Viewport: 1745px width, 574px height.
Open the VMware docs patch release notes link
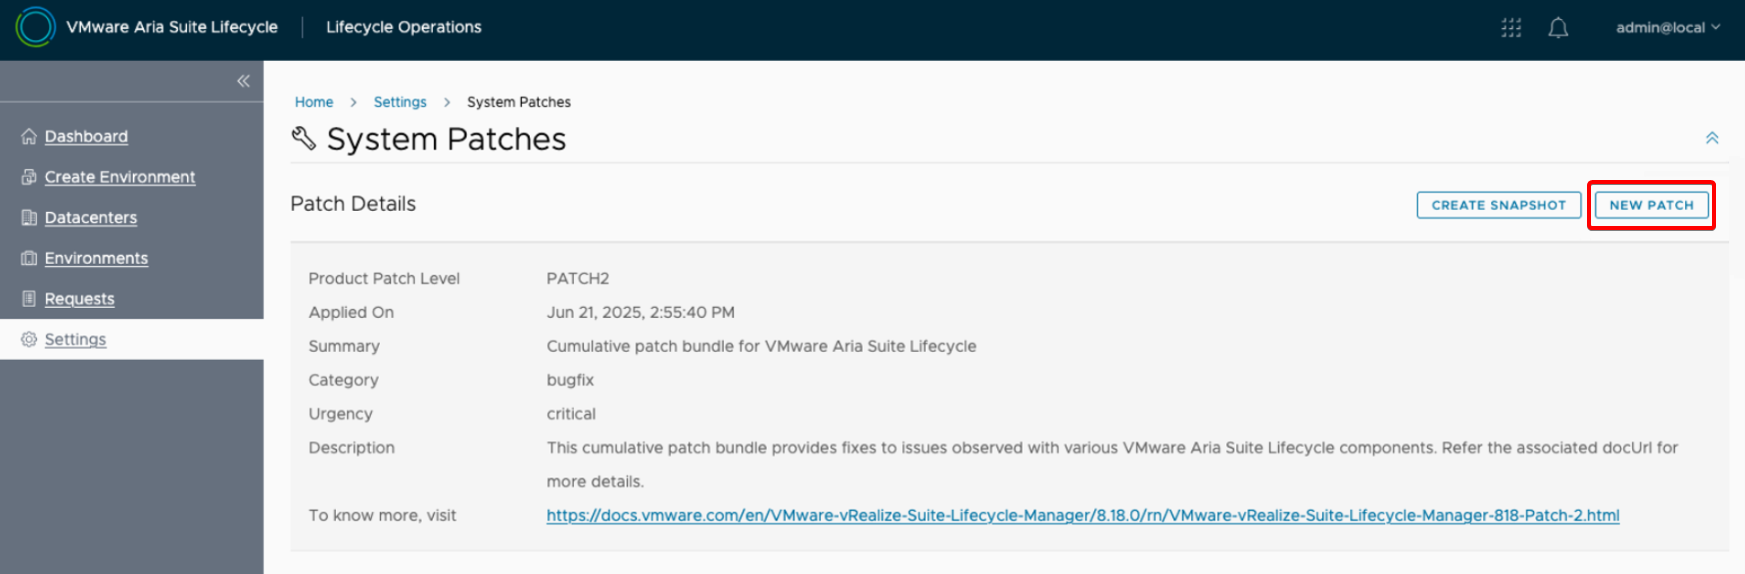1082,516
